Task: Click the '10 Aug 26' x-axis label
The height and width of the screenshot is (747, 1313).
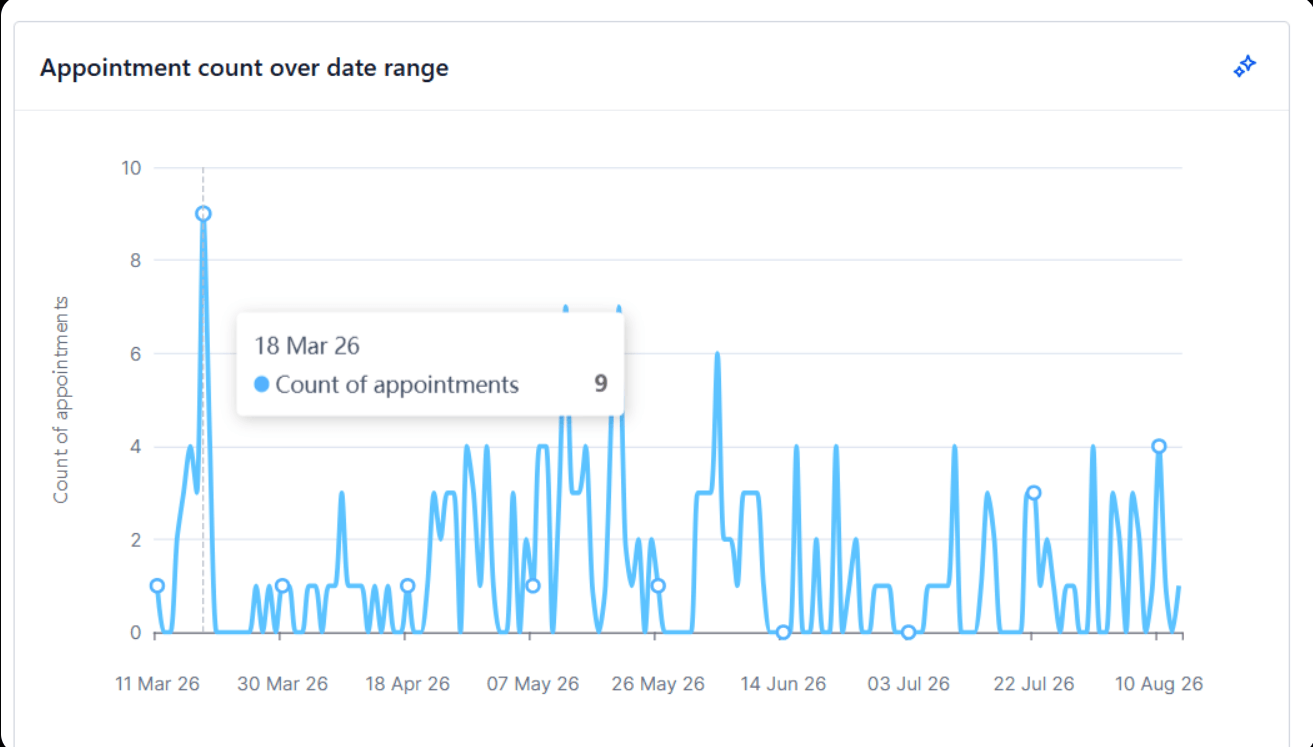Action: [1159, 684]
